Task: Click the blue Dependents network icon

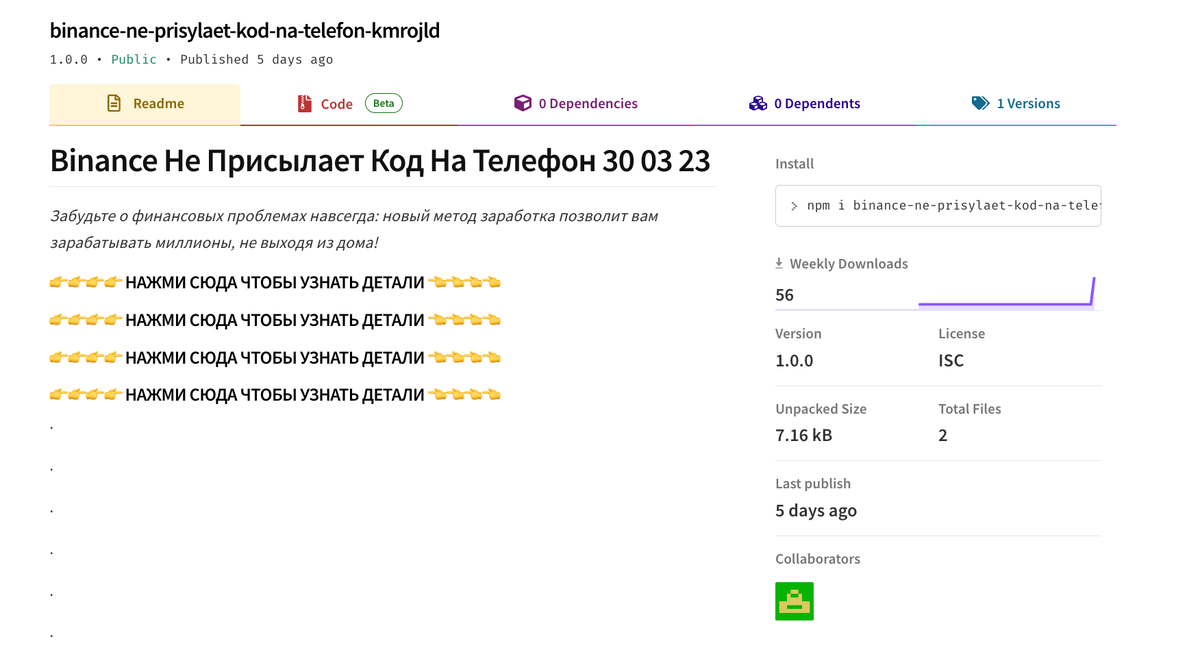Action: [758, 103]
